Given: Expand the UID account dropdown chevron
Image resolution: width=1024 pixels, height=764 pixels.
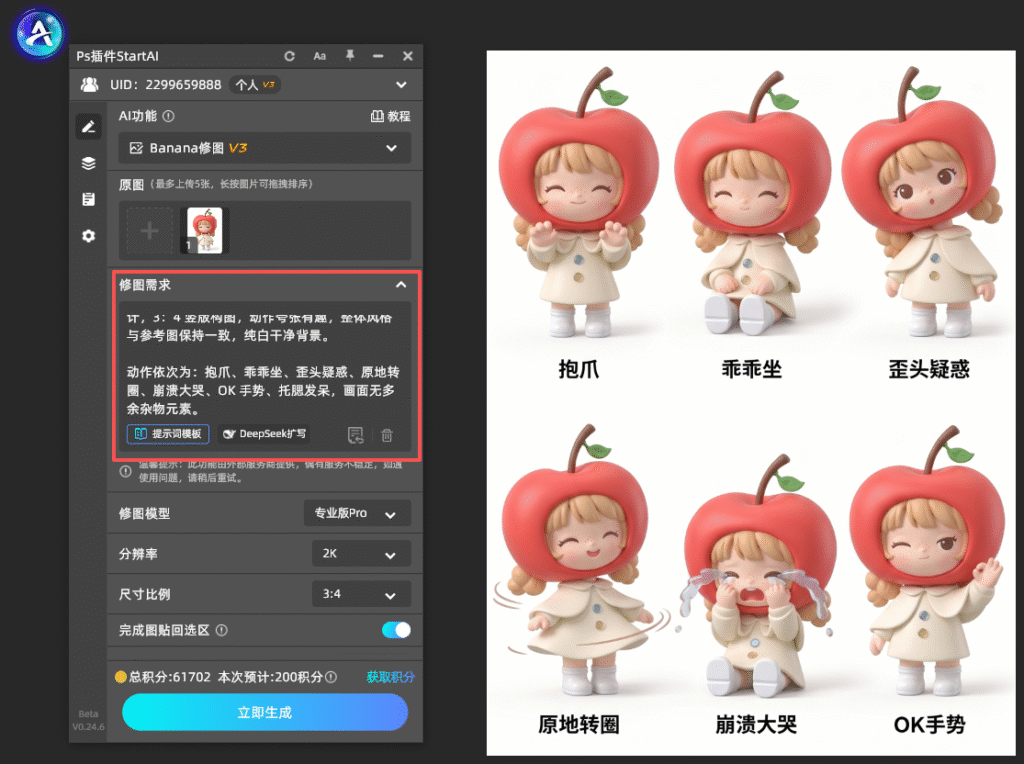Looking at the screenshot, I should tap(401, 85).
